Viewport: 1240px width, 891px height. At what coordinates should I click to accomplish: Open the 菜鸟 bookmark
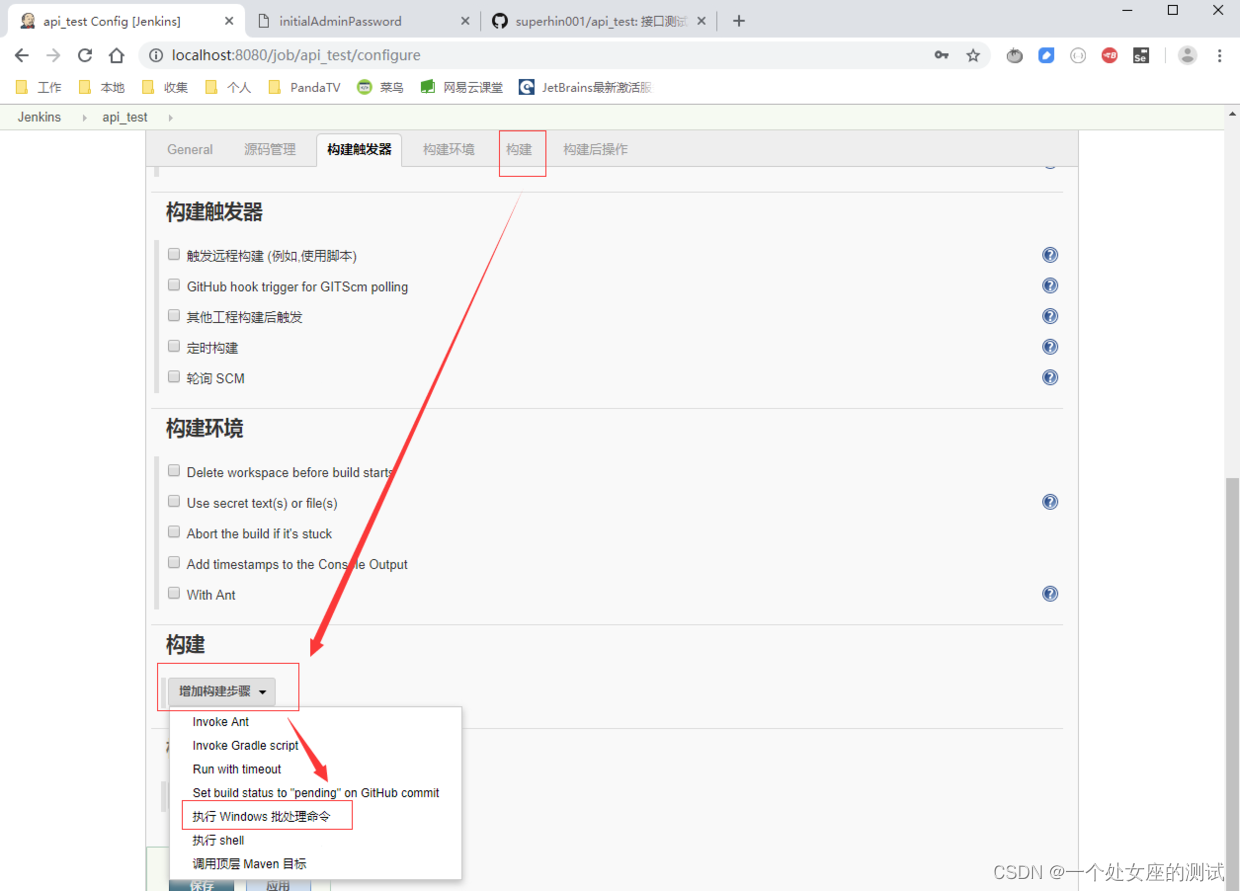[381, 88]
